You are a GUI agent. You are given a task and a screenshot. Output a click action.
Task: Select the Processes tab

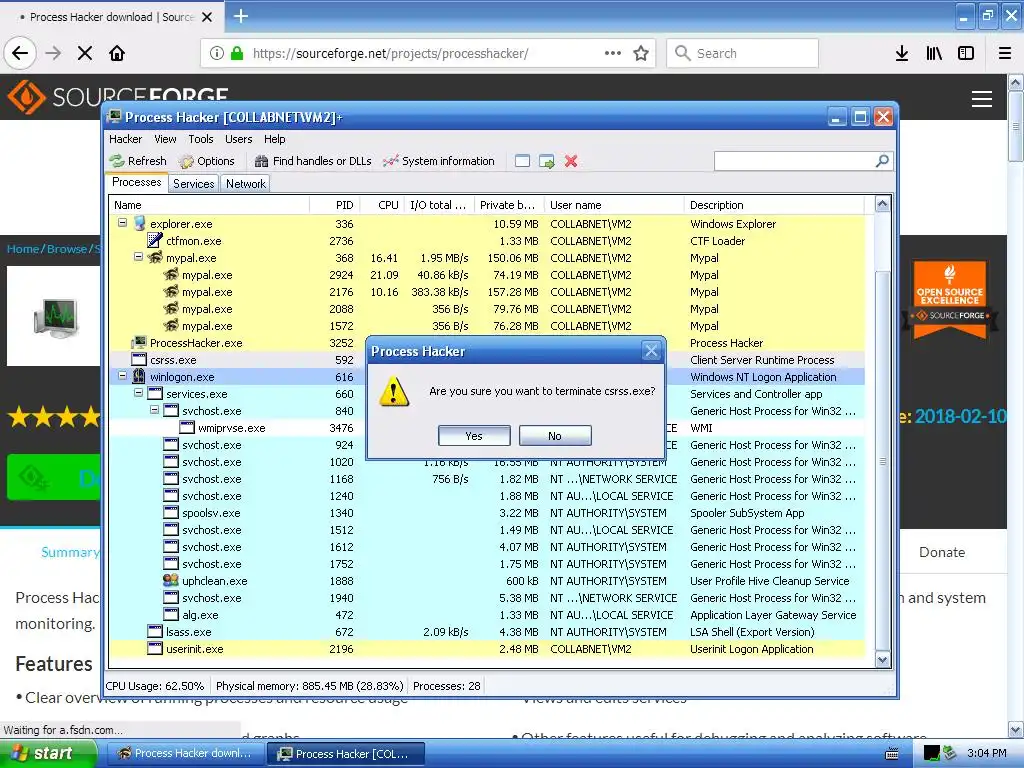(x=136, y=182)
